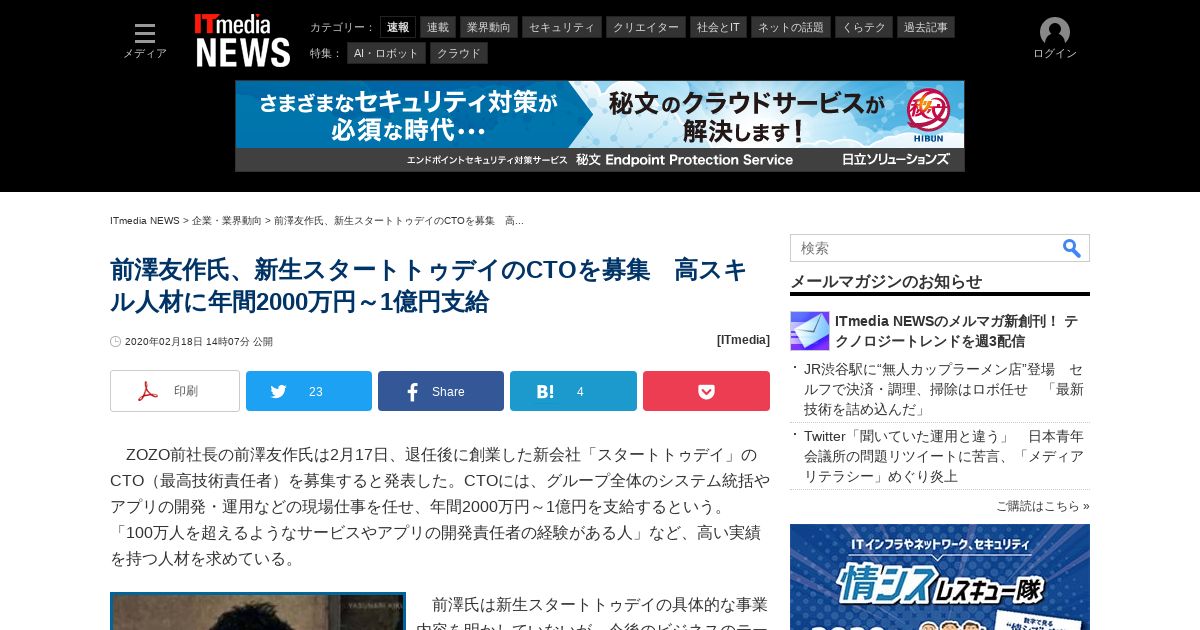Click the mail magazine envelope icon
The height and width of the screenshot is (630, 1200).
(810, 331)
